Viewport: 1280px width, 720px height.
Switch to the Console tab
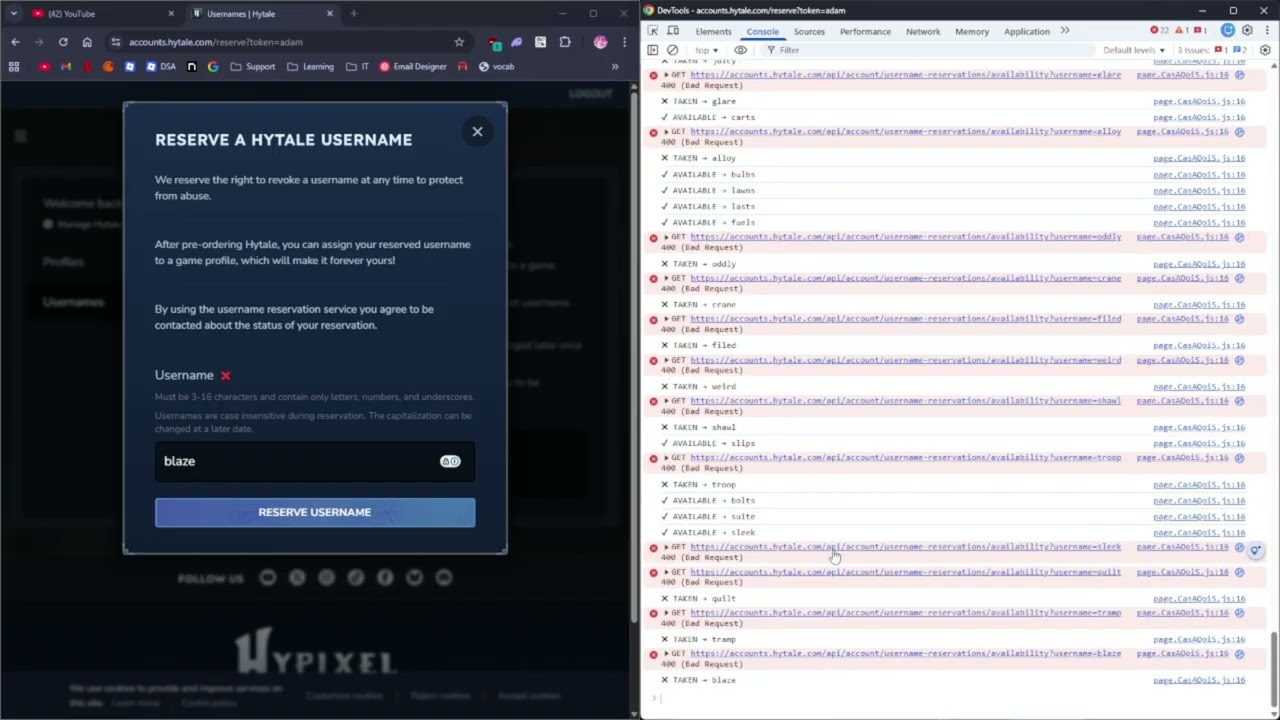pos(762,31)
